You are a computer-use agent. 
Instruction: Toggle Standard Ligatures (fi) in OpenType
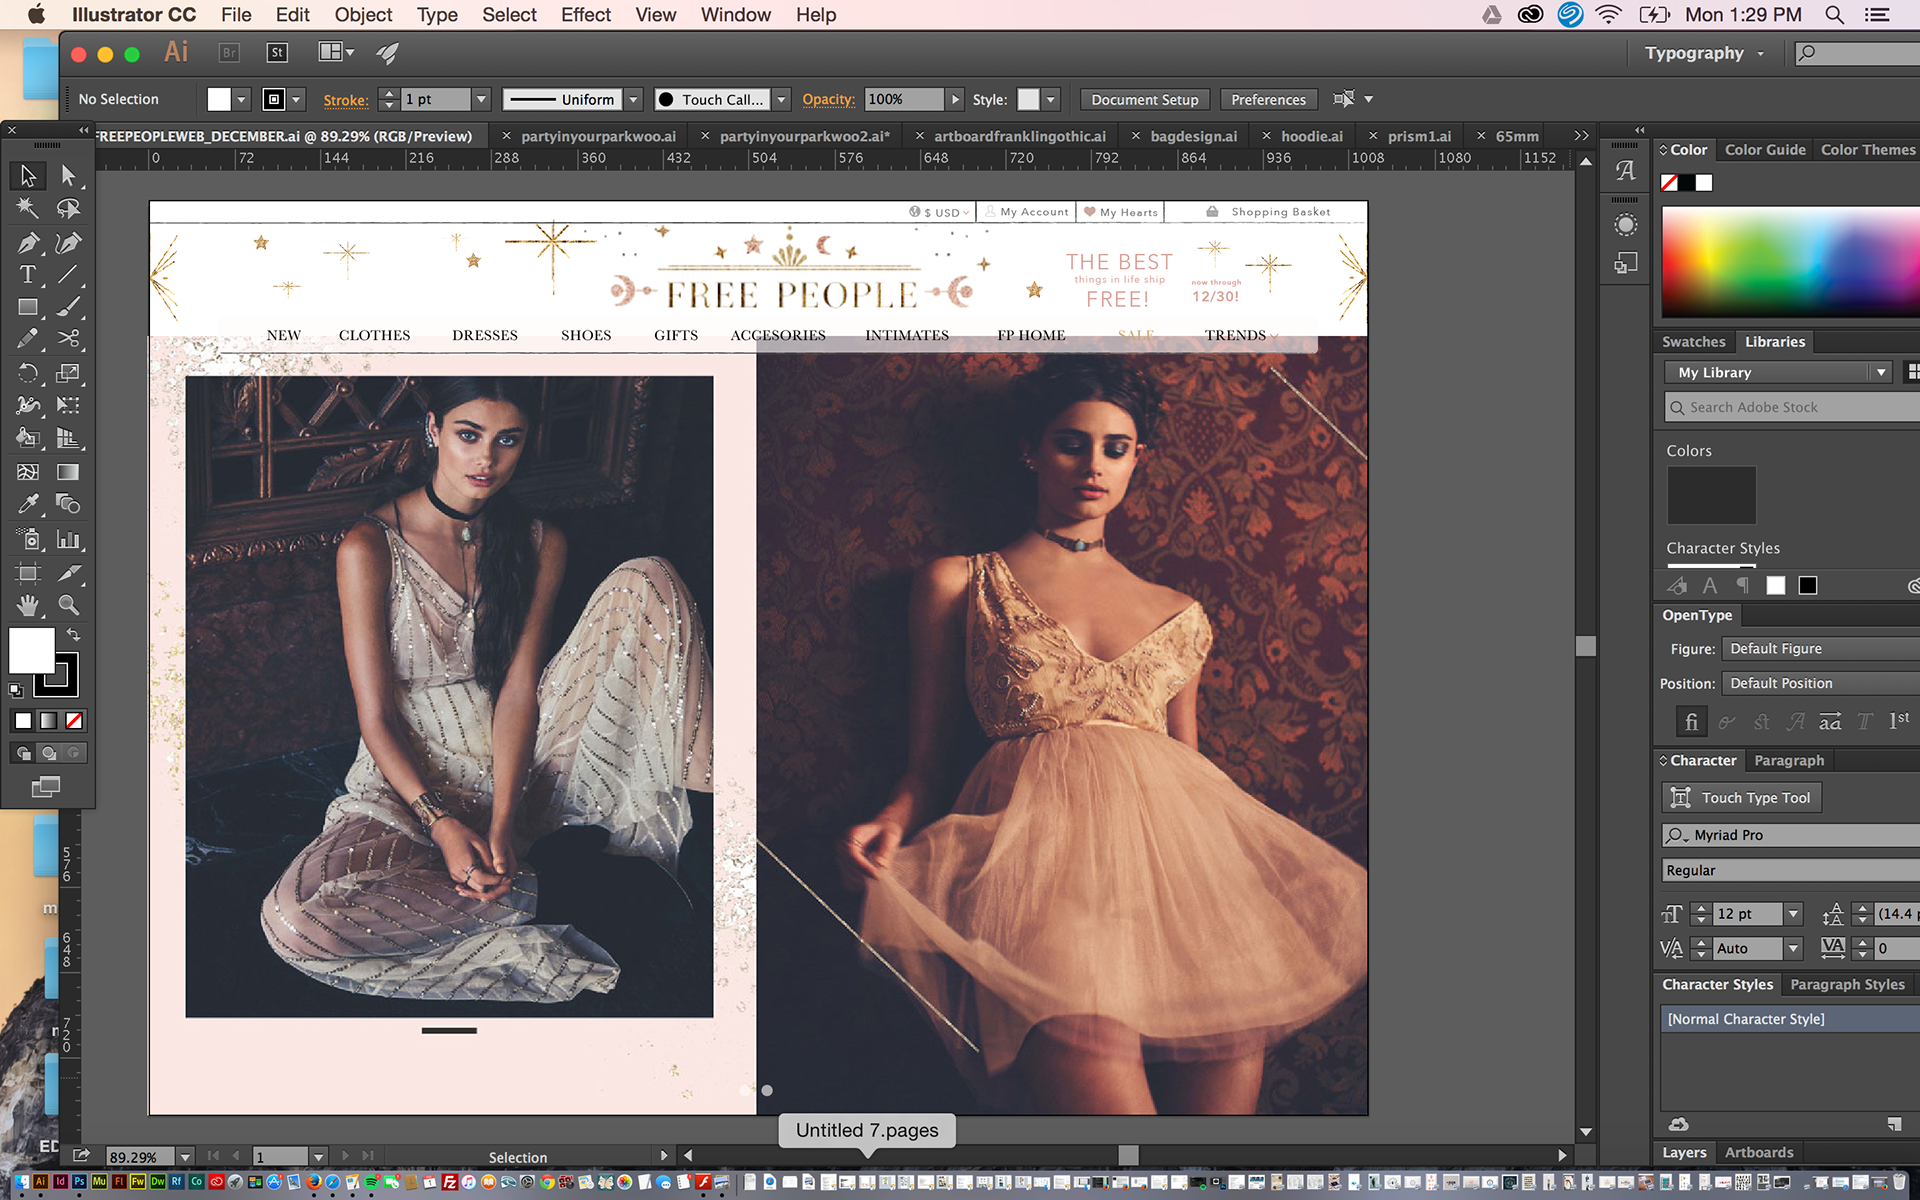(1691, 721)
